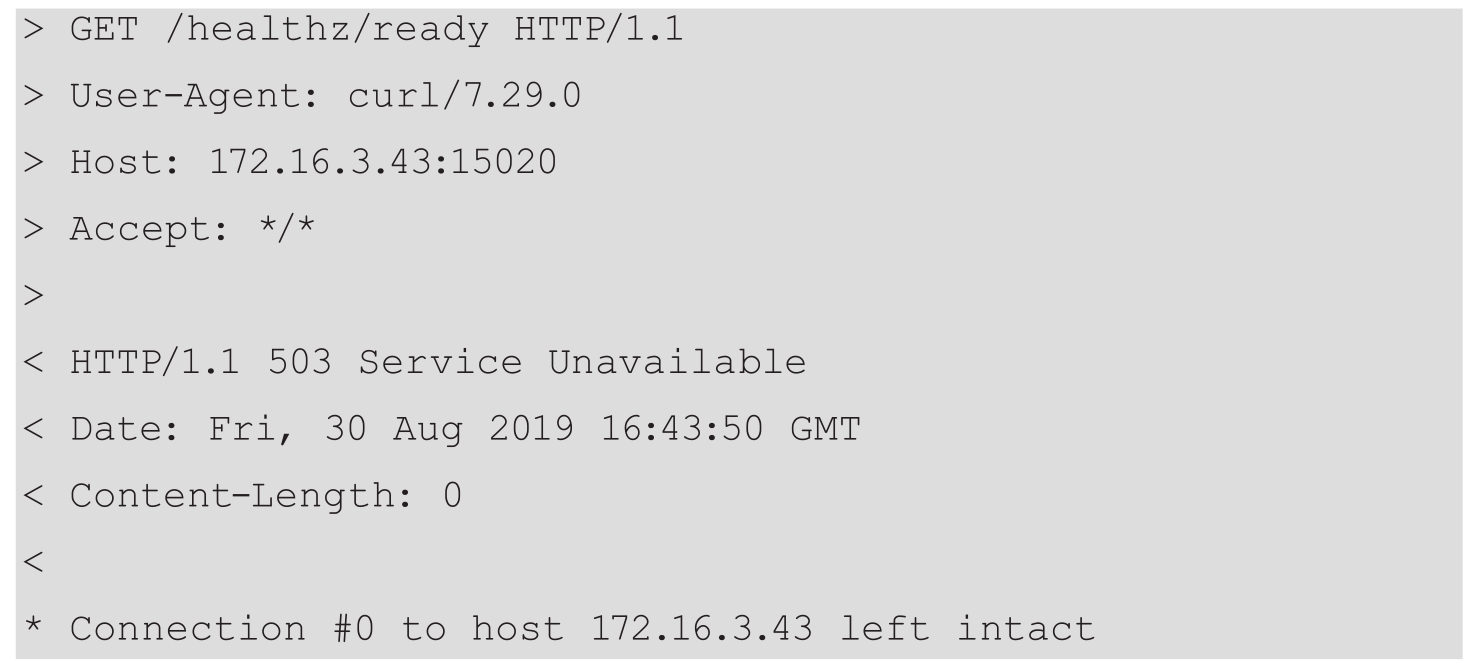Viewport: 1477px width, 672px height.
Task: Click the year 2019 in the date
Action: point(533,429)
